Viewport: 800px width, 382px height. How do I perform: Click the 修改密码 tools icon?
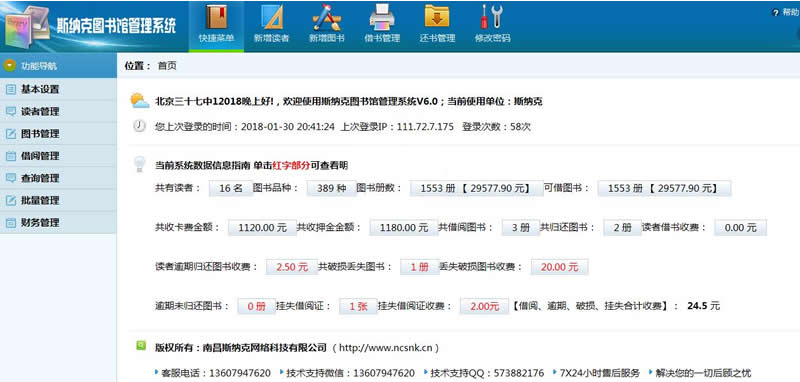coord(492,17)
